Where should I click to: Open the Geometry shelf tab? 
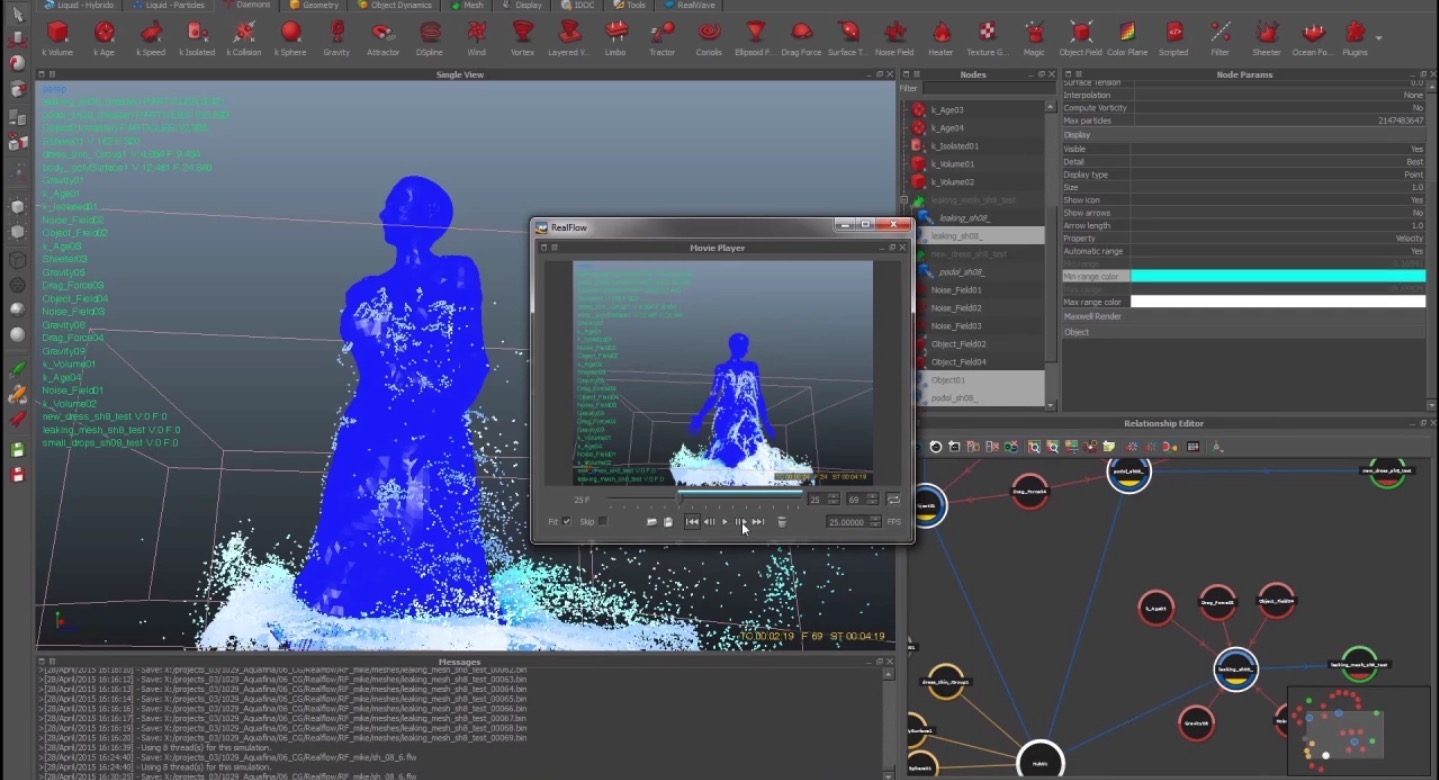tap(315, 5)
